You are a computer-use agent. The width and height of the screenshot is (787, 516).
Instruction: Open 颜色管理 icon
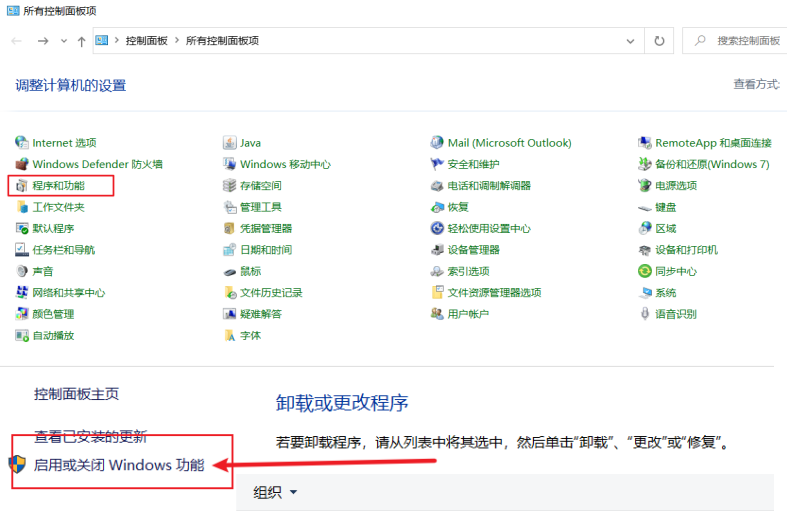click(x=22, y=314)
